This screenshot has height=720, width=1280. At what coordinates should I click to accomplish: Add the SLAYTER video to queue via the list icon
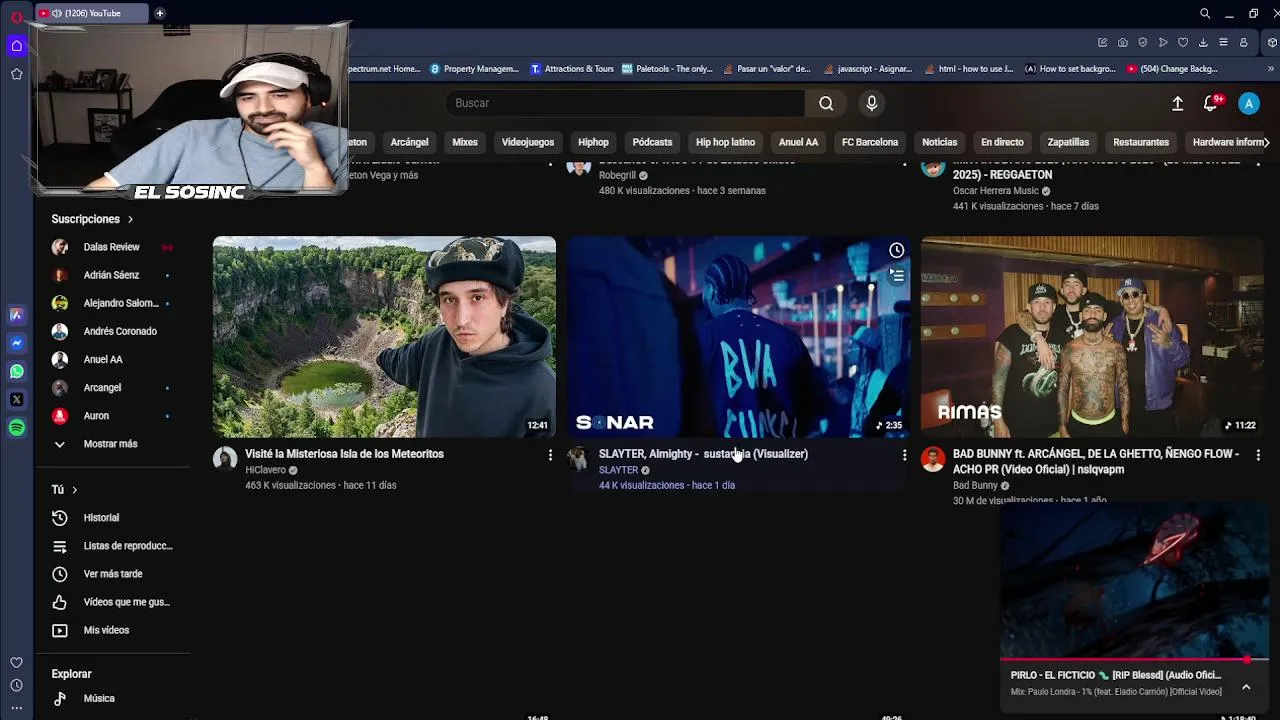897,276
